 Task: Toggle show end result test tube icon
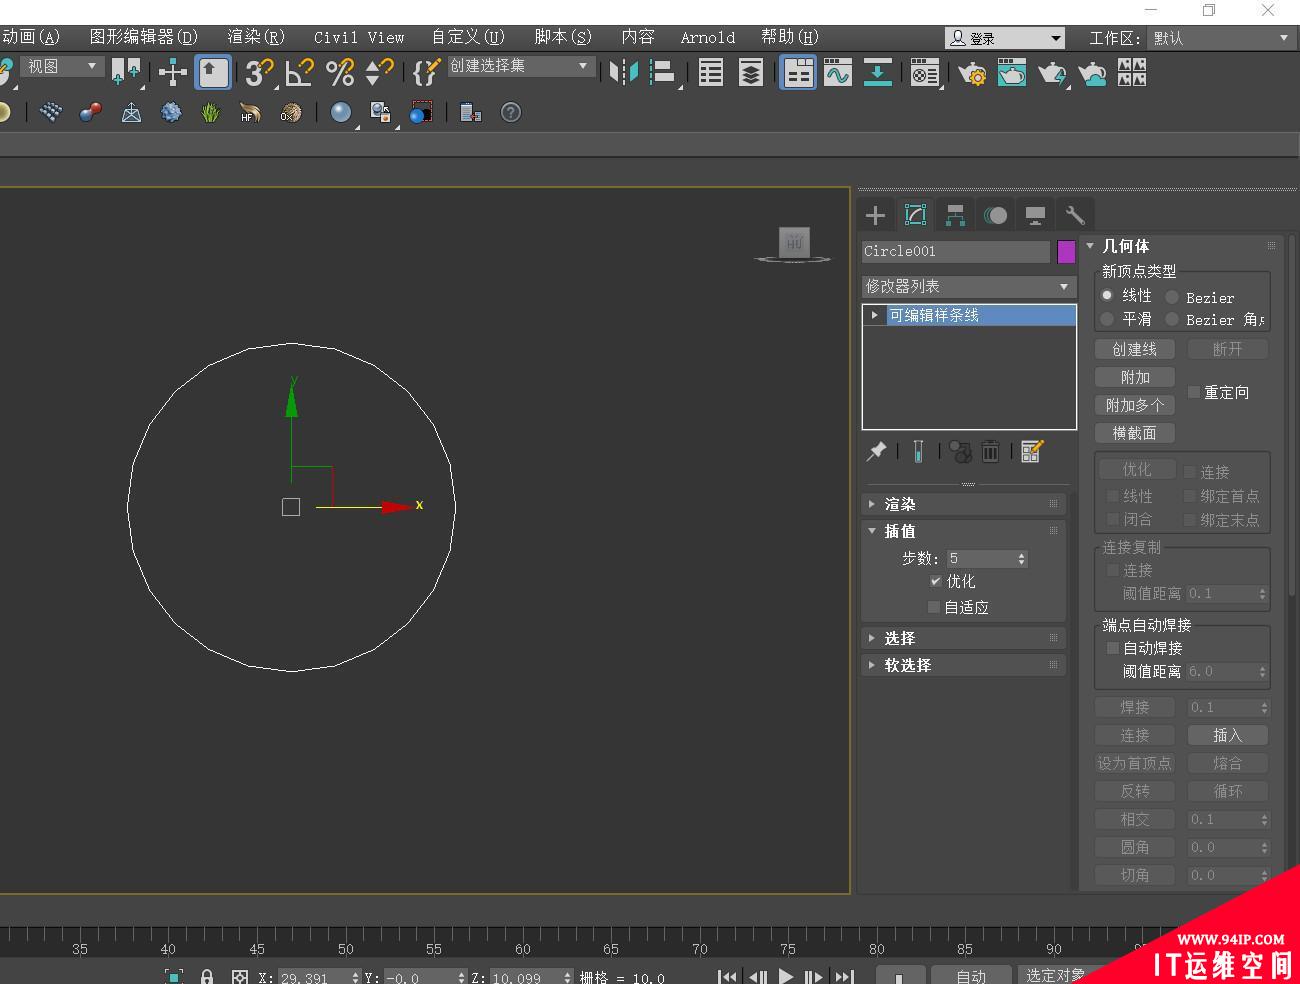point(918,452)
